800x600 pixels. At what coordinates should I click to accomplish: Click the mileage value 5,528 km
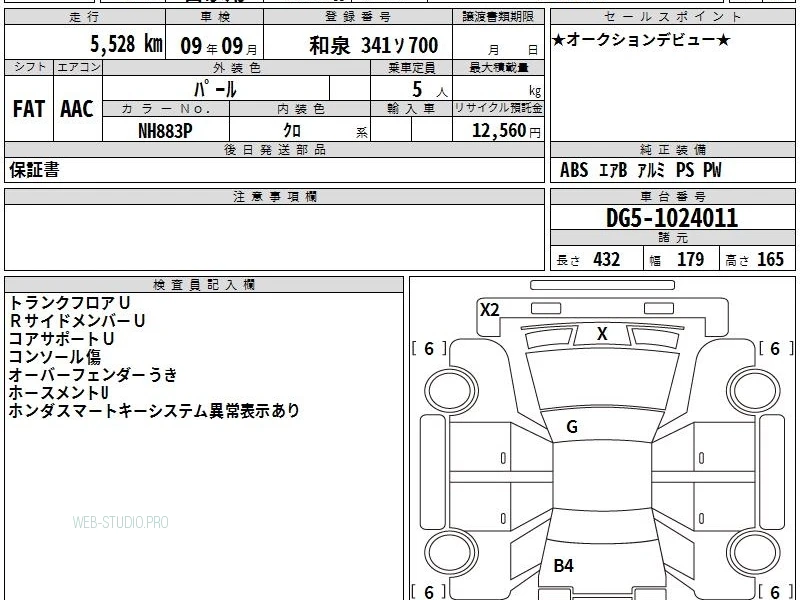tap(126, 43)
